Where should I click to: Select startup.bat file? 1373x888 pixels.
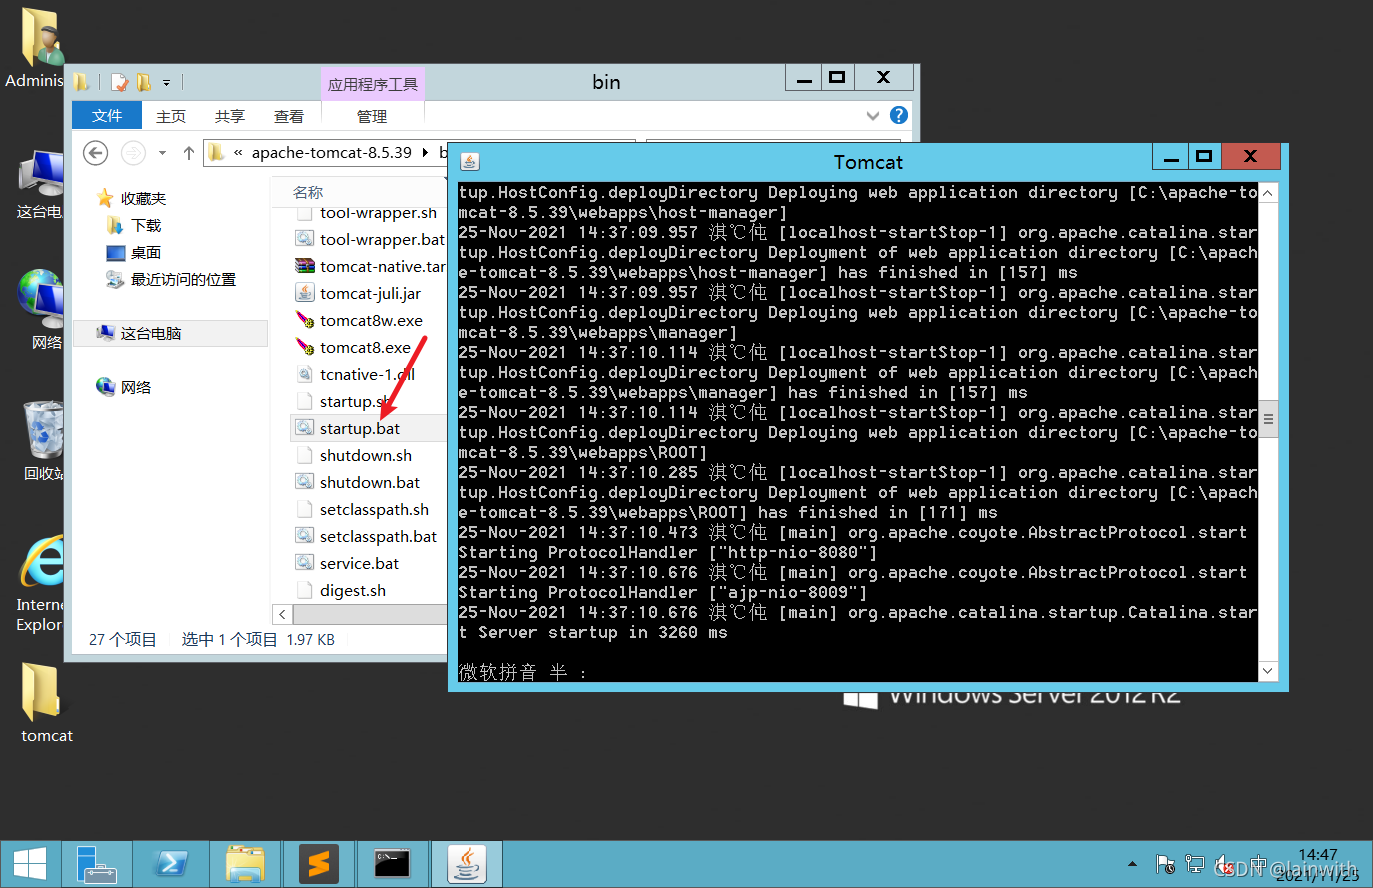(x=360, y=428)
